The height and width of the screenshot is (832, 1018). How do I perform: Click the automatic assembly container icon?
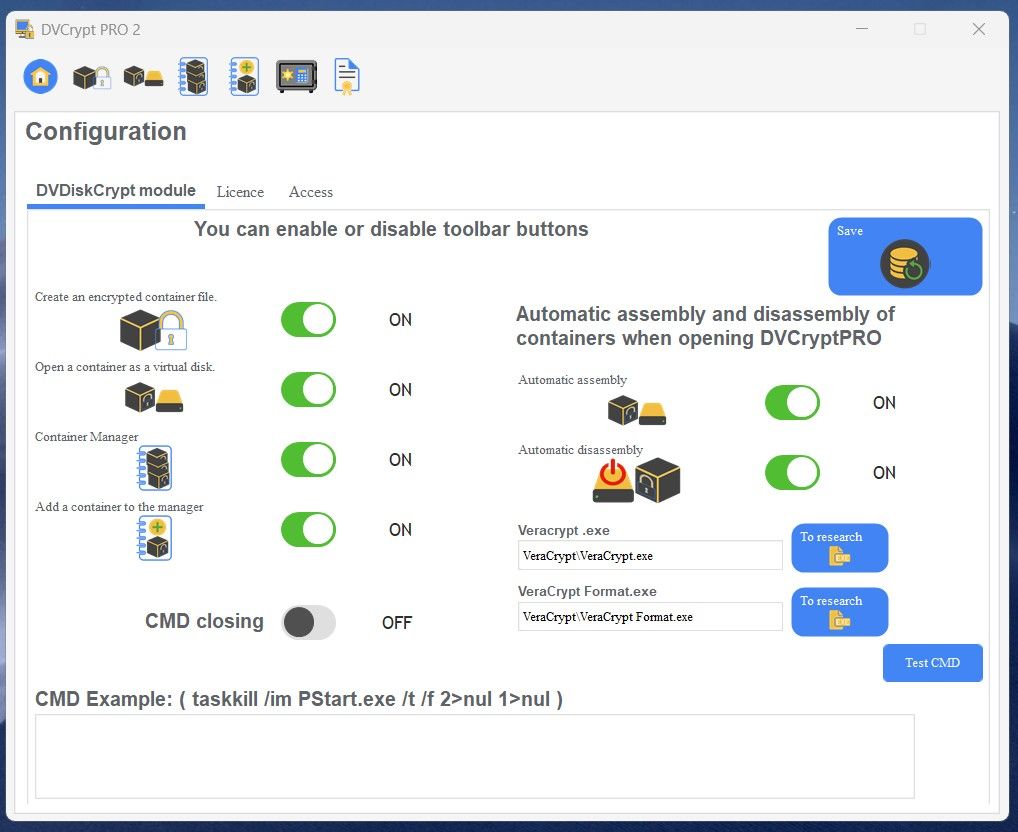click(636, 408)
